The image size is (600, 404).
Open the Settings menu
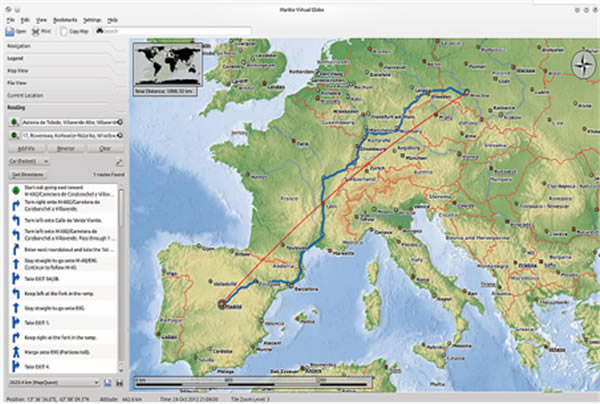92,20
